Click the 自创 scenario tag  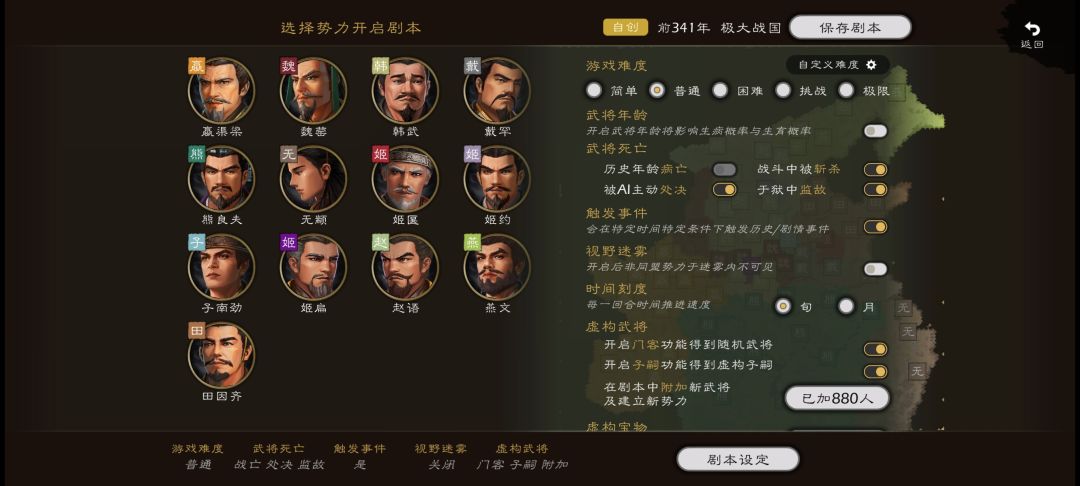pyautogui.click(x=625, y=28)
